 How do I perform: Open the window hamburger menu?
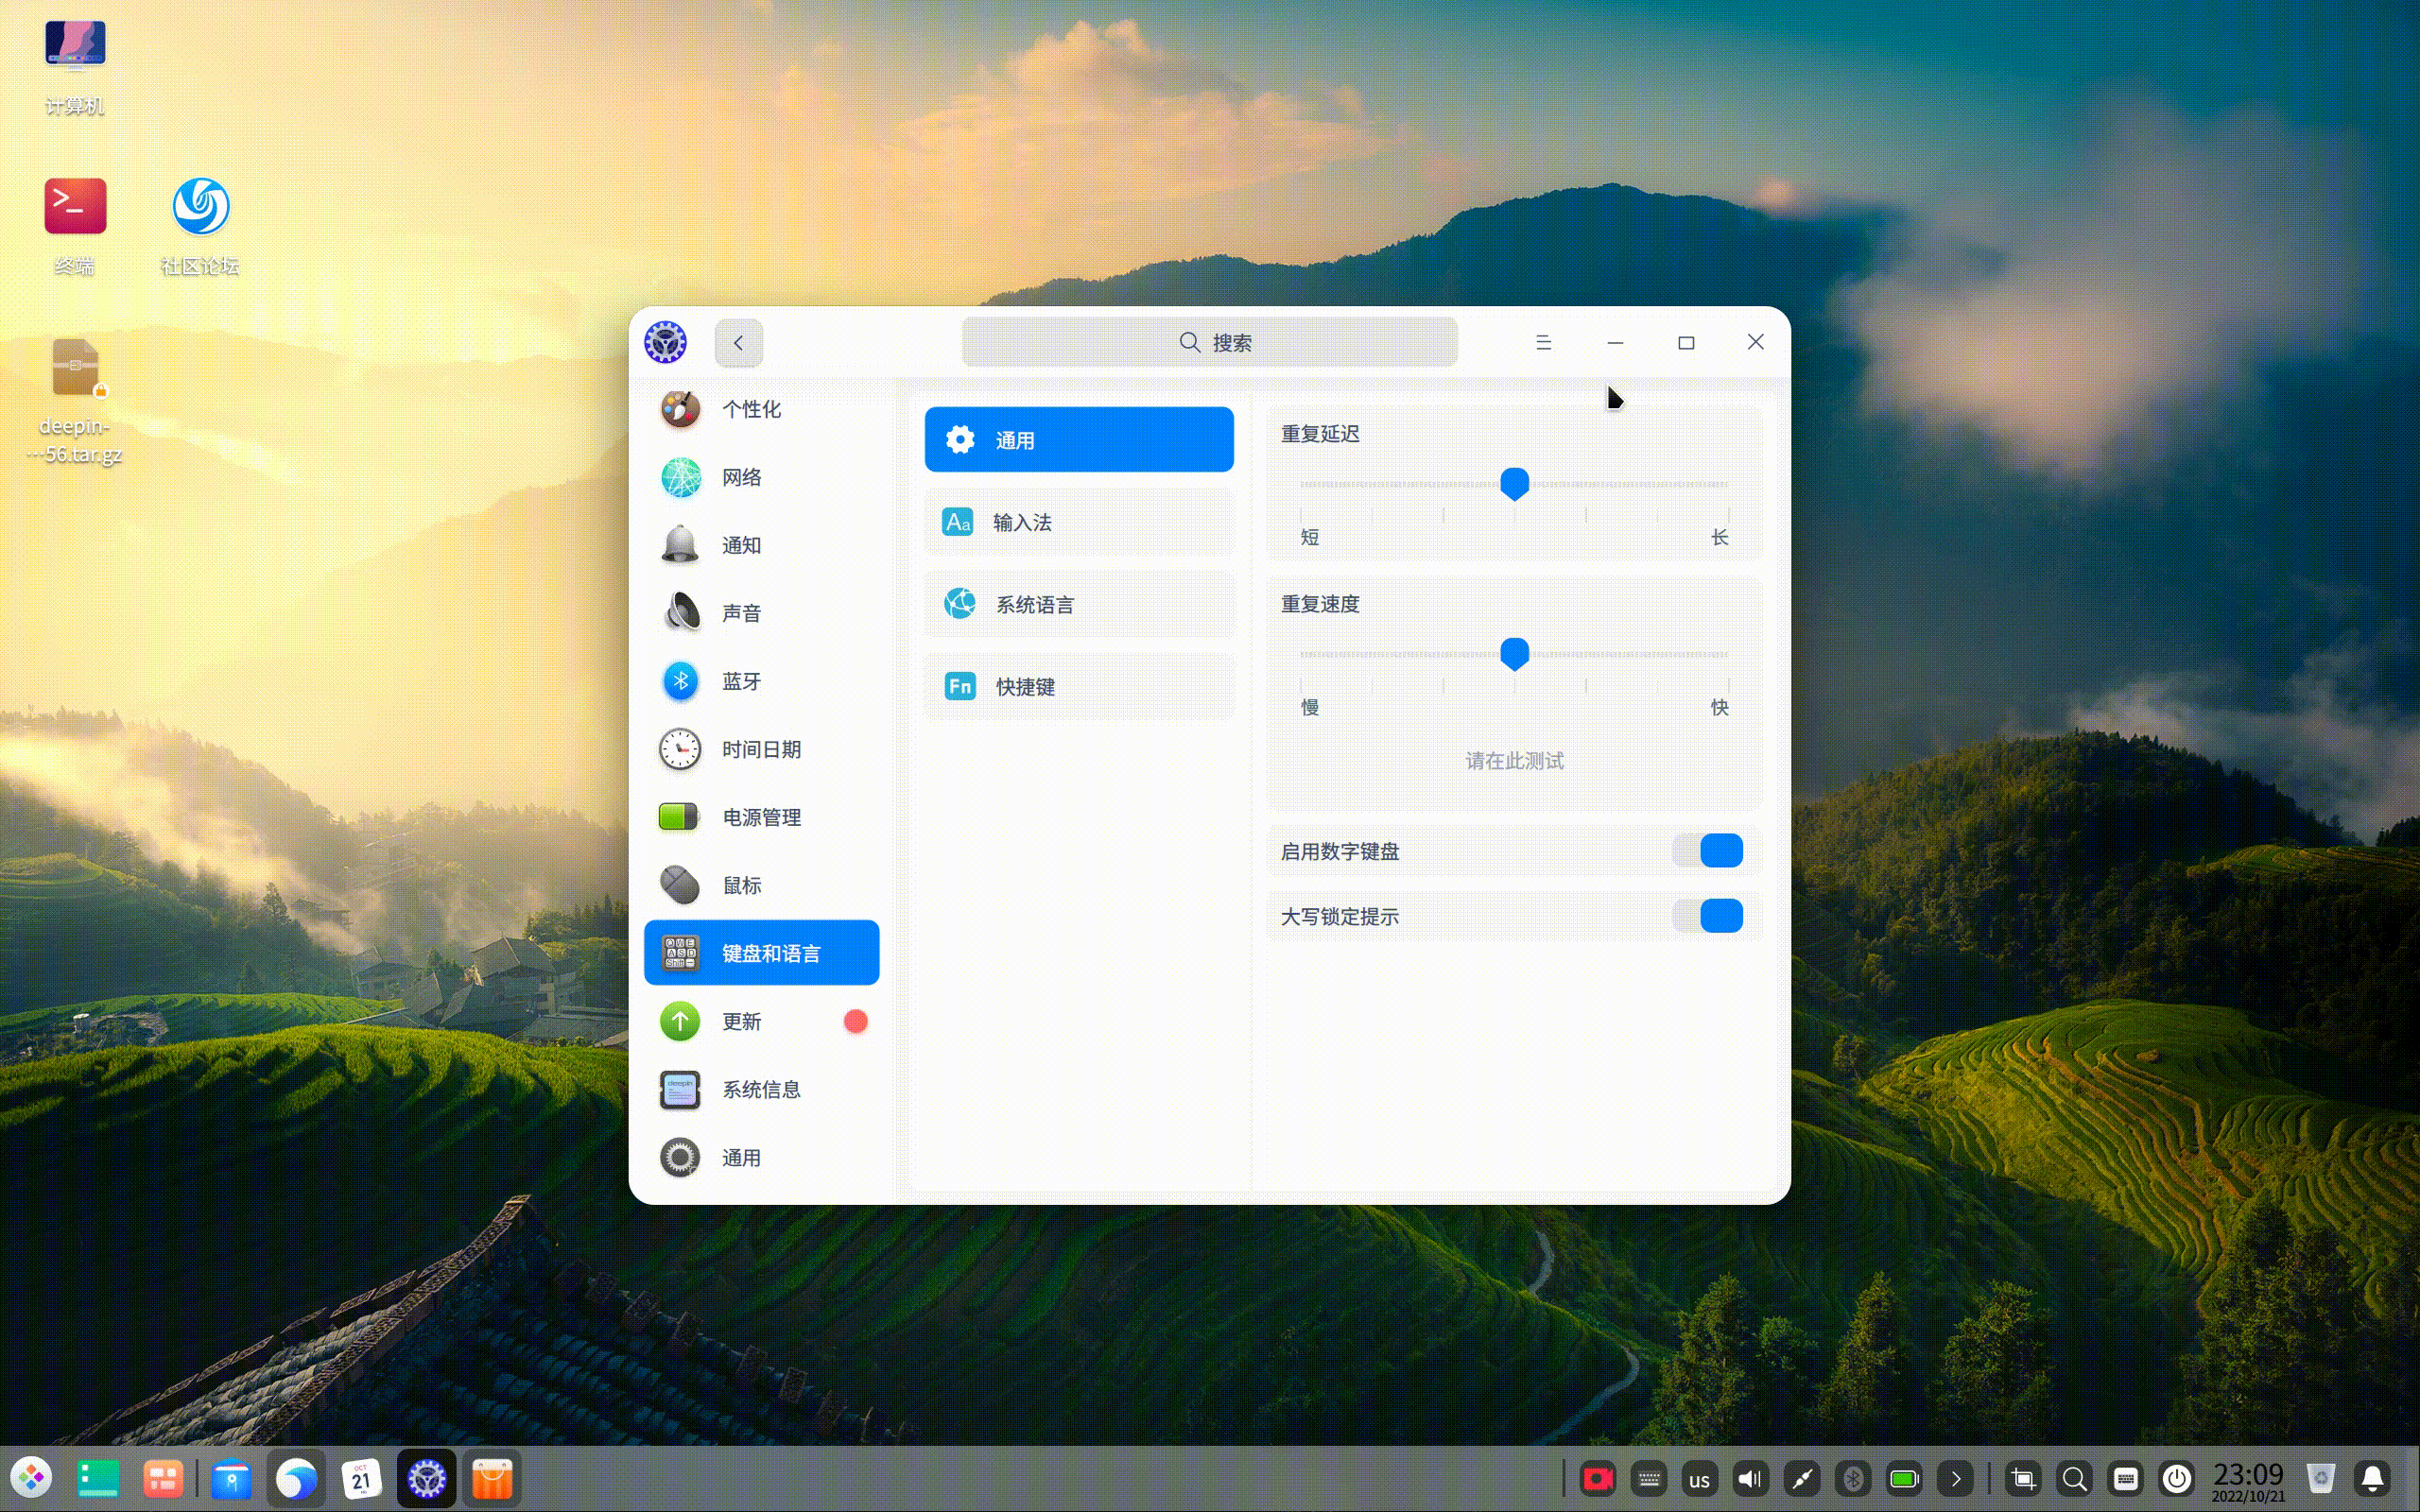point(1543,341)
